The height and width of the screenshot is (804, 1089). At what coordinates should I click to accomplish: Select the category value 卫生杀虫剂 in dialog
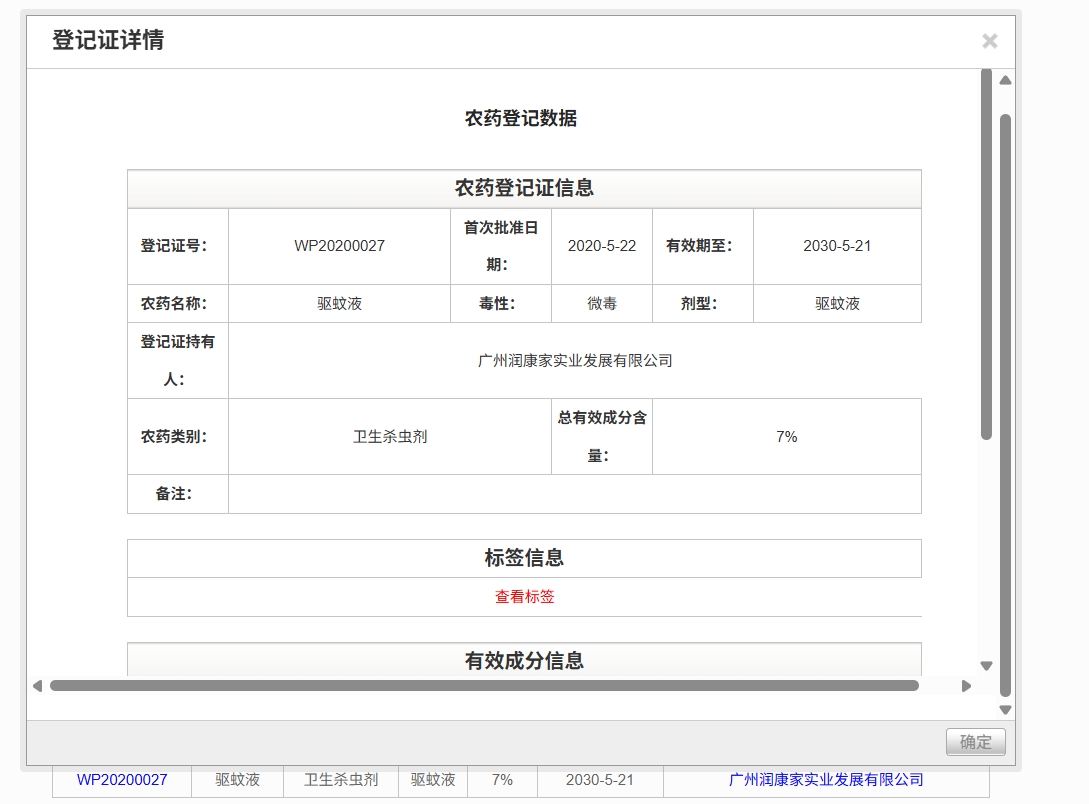390,437
